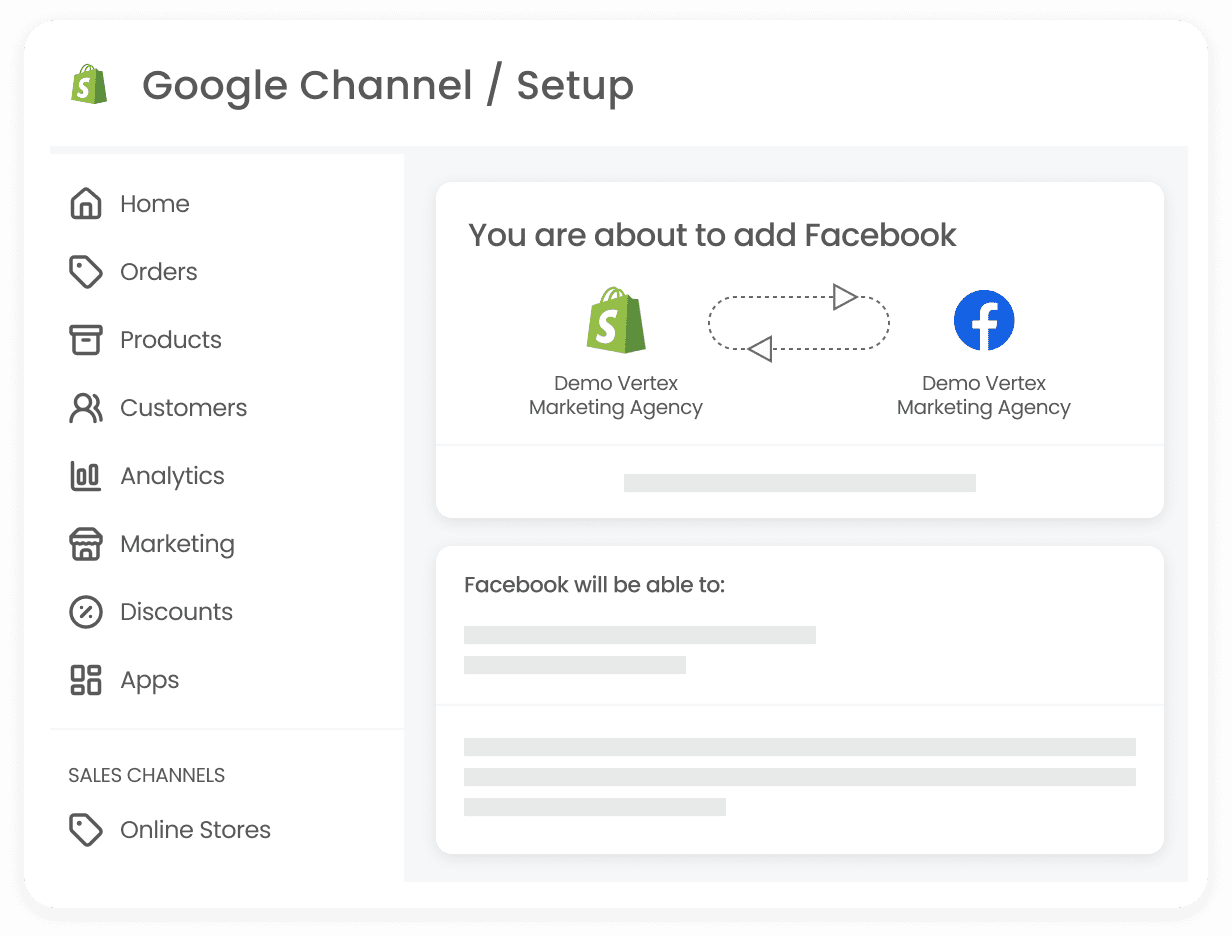This screenshot has width=1232, height=936.
Task: Click the Home house icon
Action: click(86, 204)
